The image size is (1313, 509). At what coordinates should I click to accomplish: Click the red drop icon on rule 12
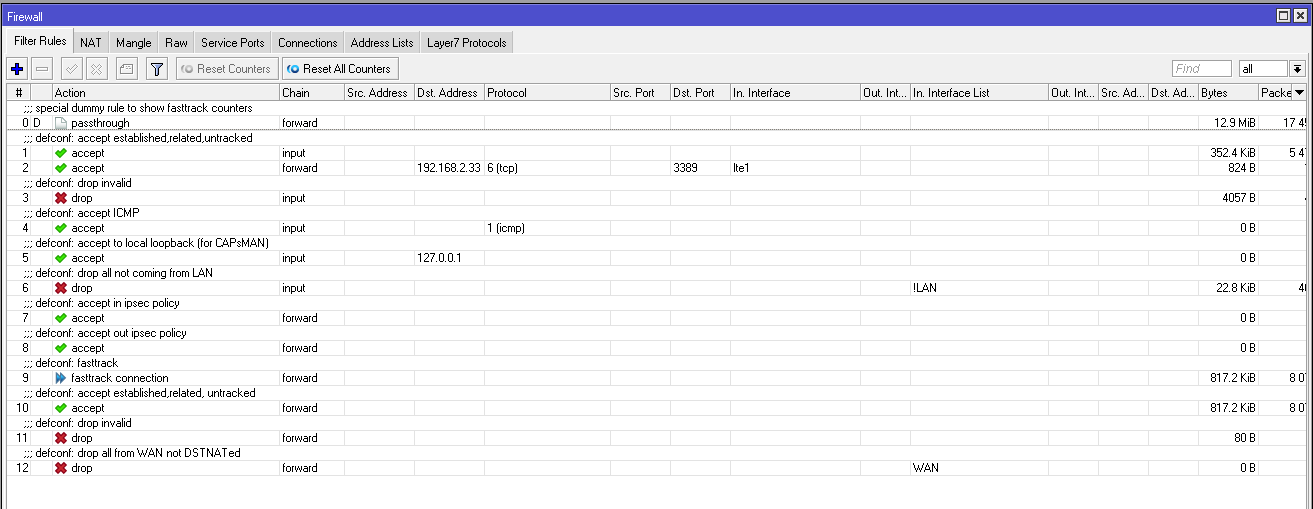(61, 468)
